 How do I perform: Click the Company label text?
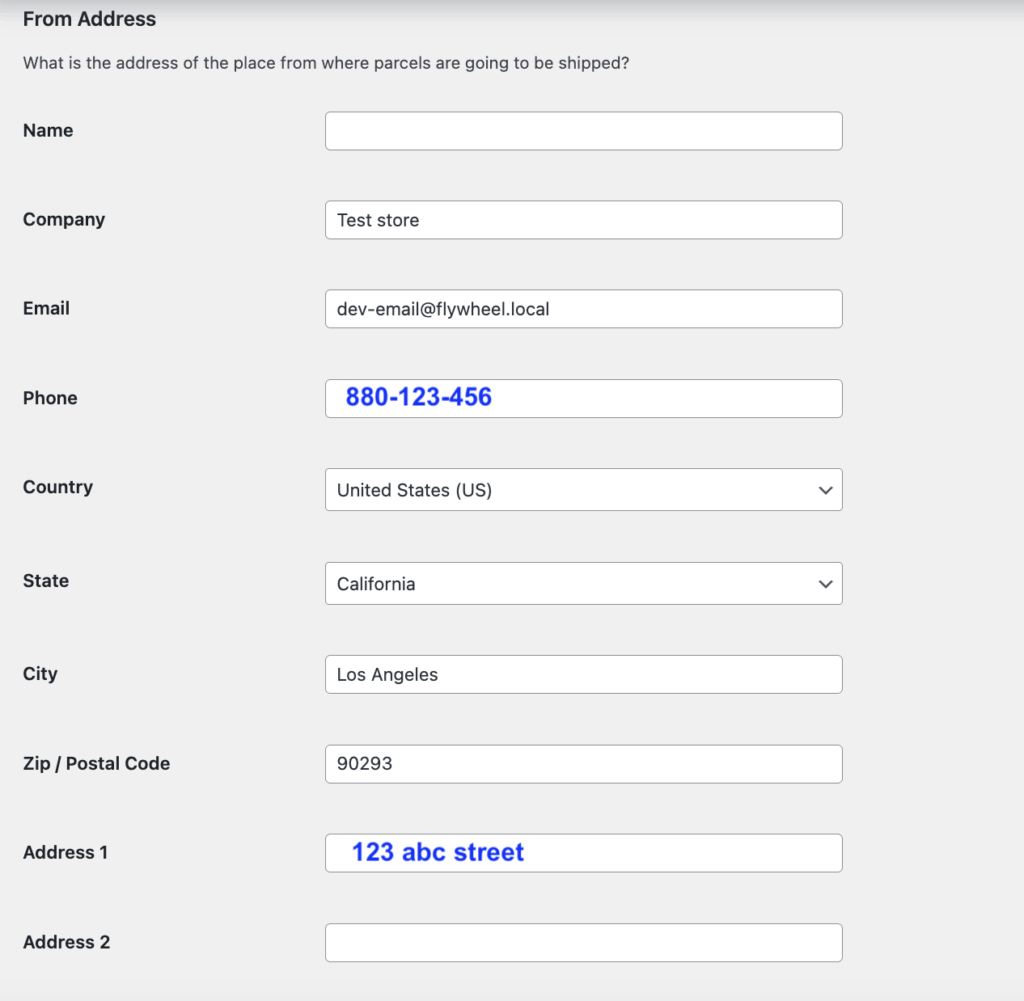(64, 220)
